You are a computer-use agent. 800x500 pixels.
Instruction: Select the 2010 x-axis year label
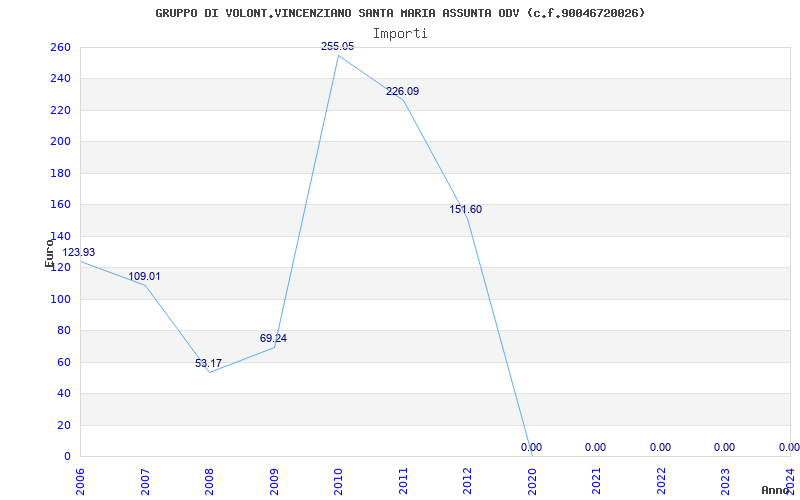click(338, 482)
